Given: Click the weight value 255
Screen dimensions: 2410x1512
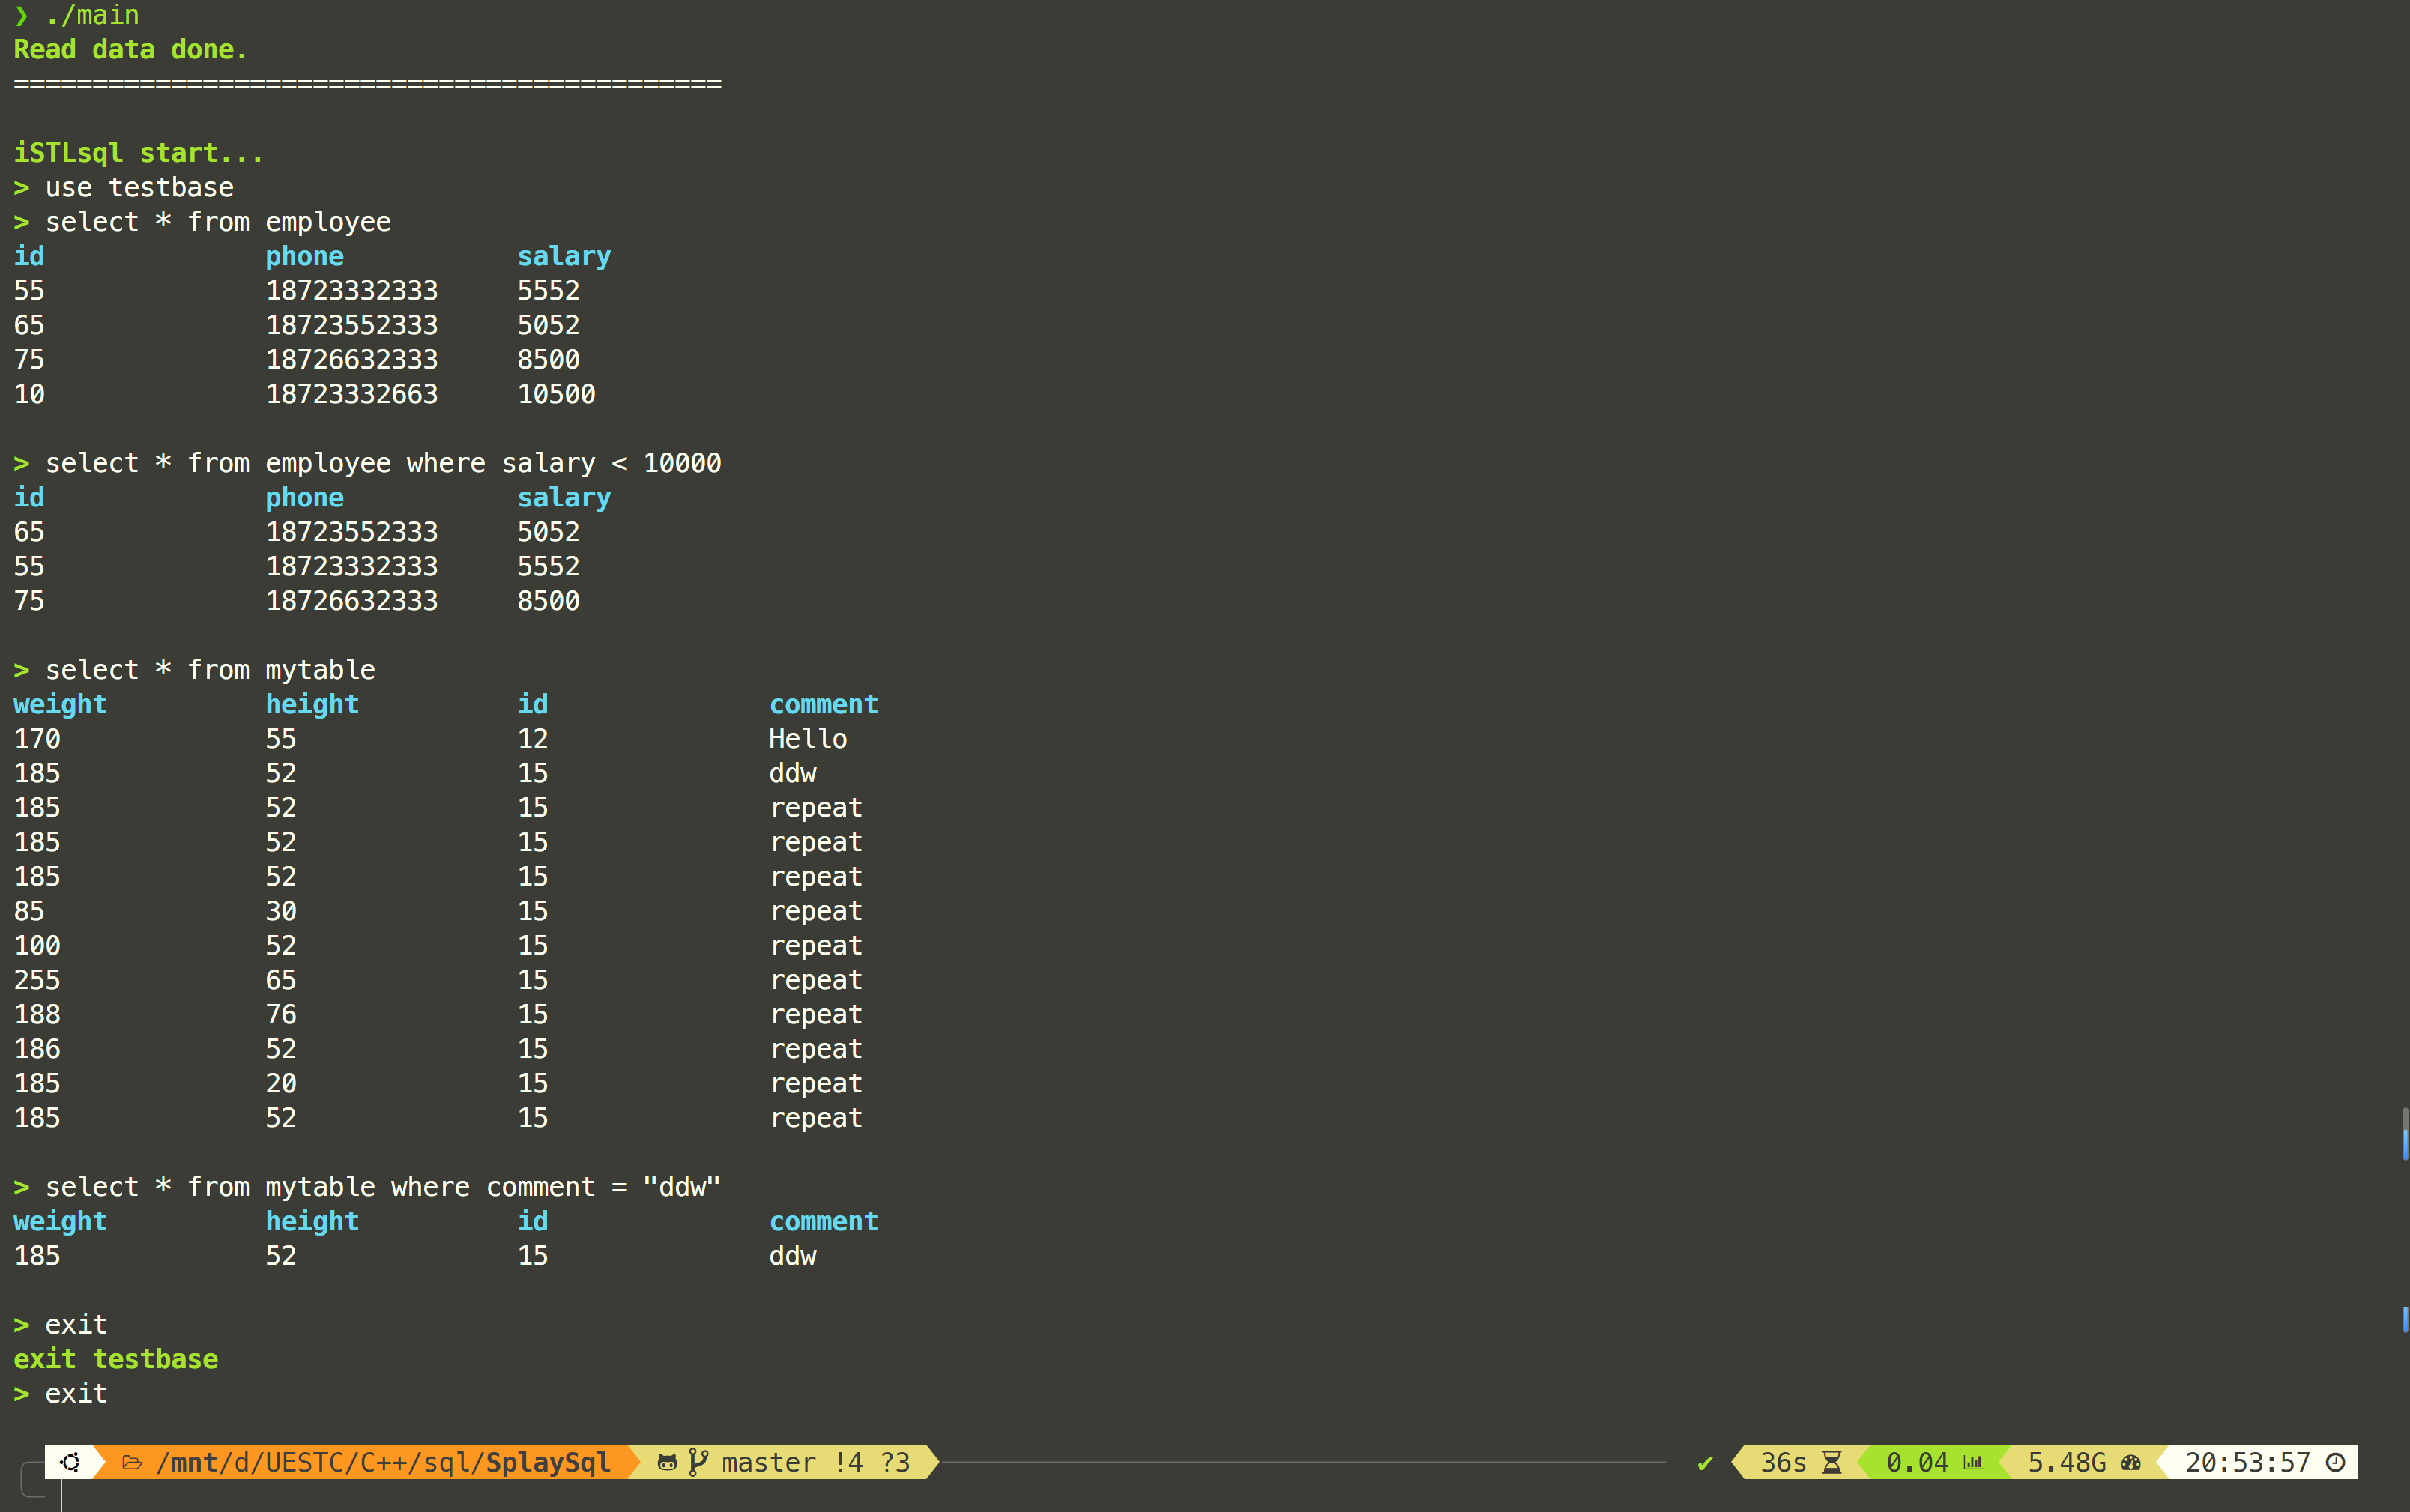Looking at the screenshot, I should tap(37, 980).
